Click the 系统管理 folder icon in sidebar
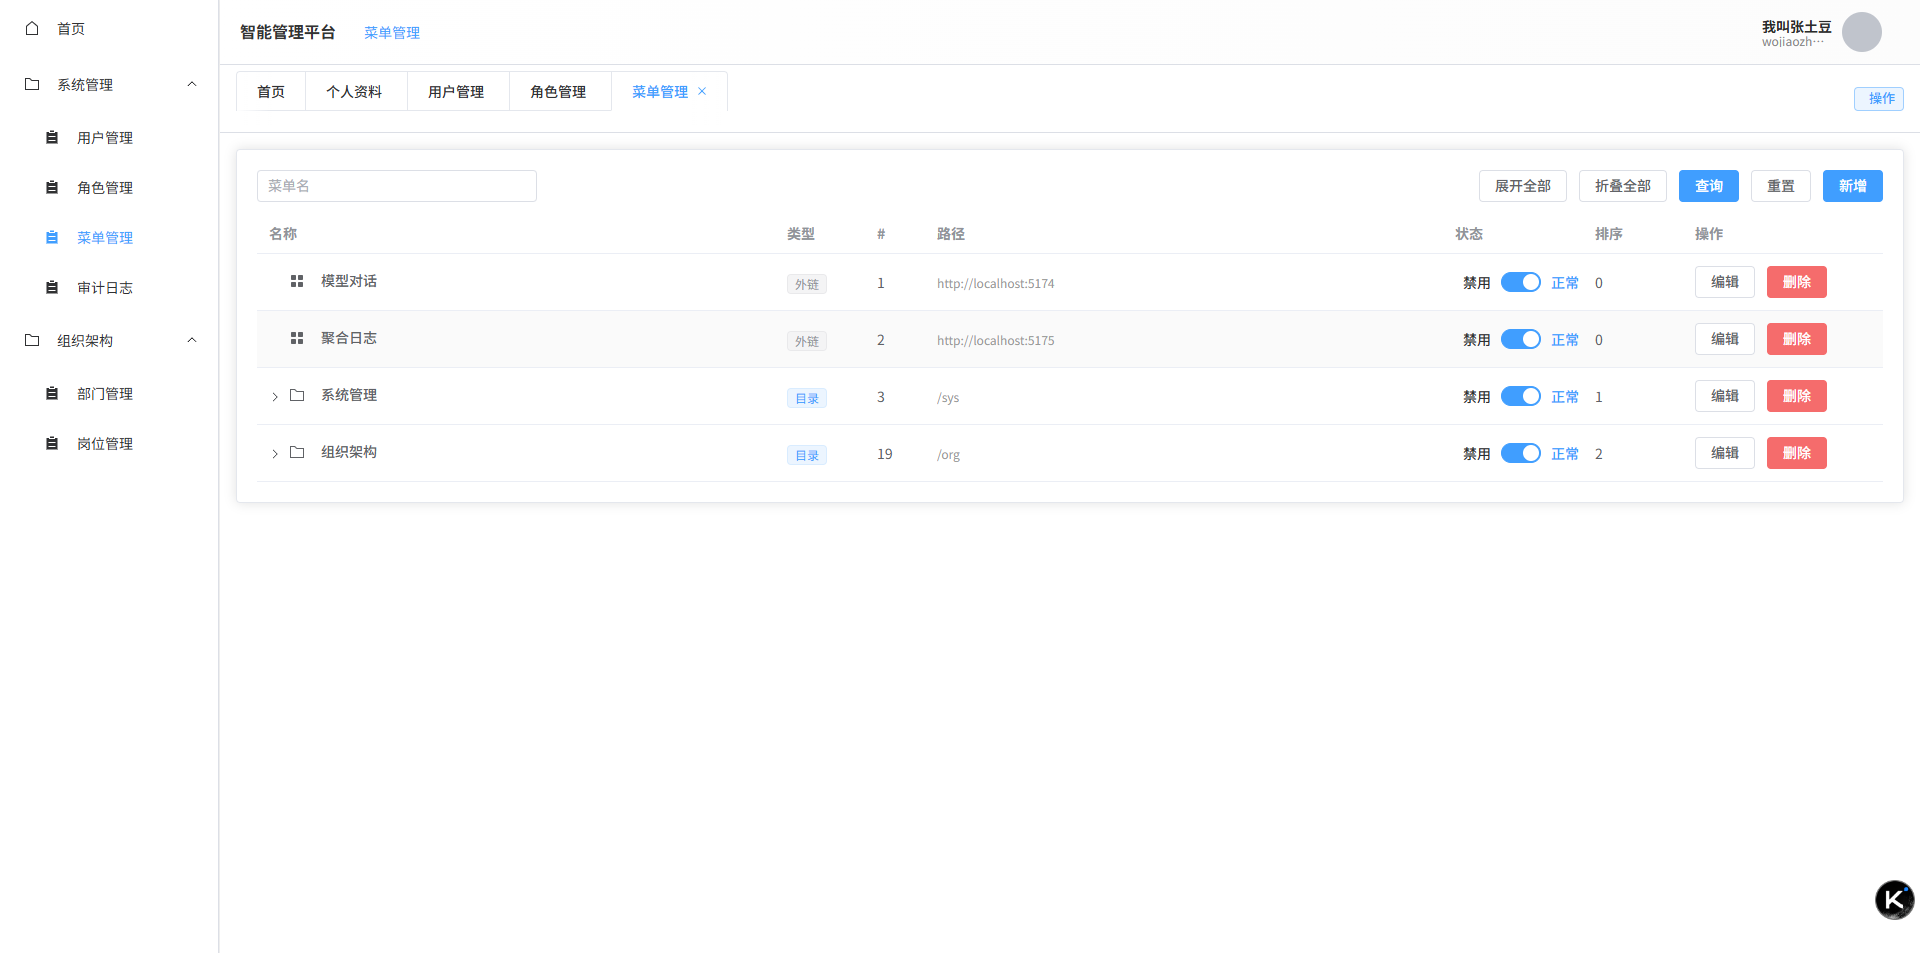 click(x=32, y=84)
